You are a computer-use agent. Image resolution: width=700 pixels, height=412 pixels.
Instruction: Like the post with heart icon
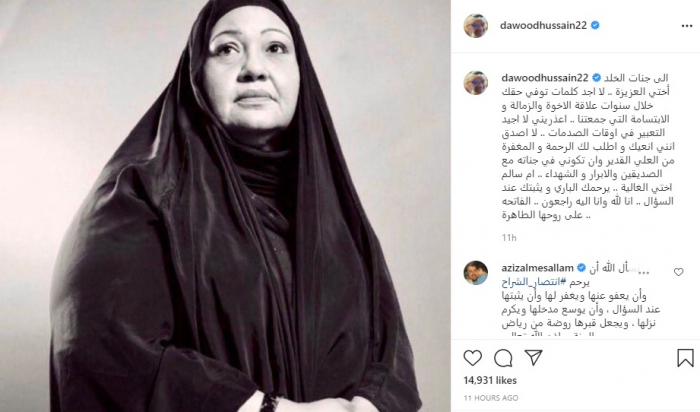pos(472,358)
